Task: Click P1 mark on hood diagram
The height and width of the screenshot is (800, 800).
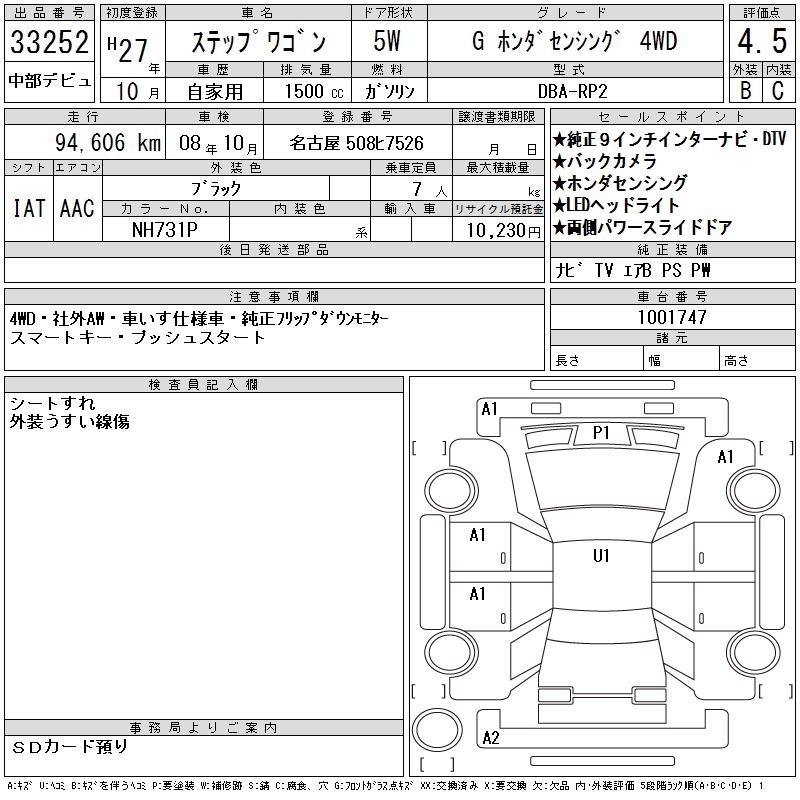Action: [x=602, y=433]
